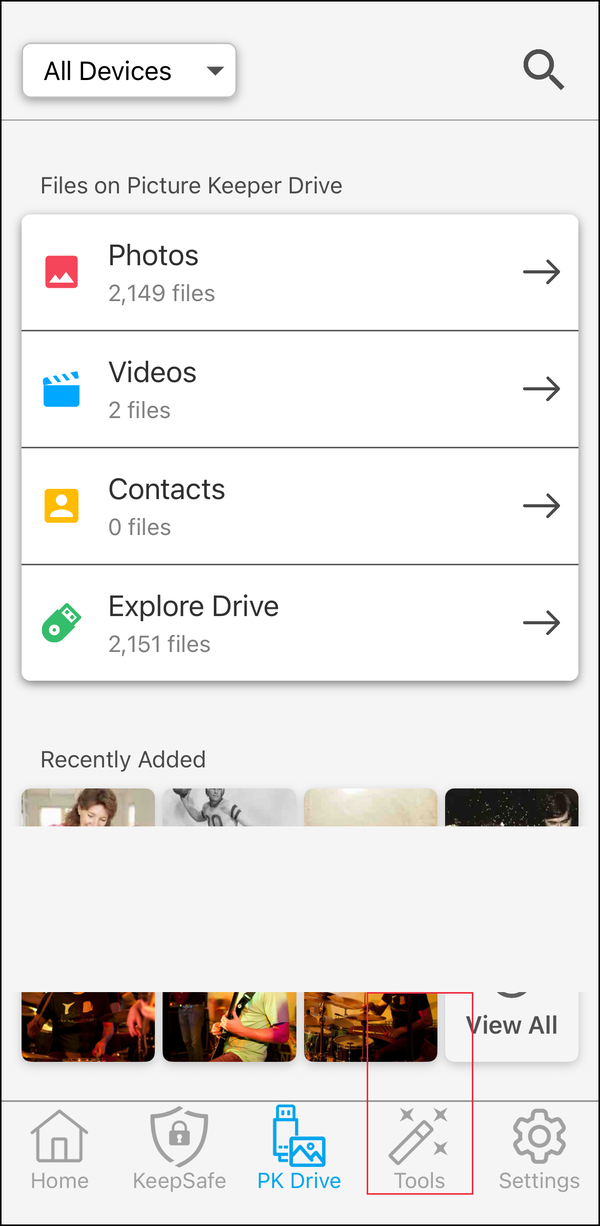
Task: Click the arrow on Videos row
Action: tap(542, 389)
